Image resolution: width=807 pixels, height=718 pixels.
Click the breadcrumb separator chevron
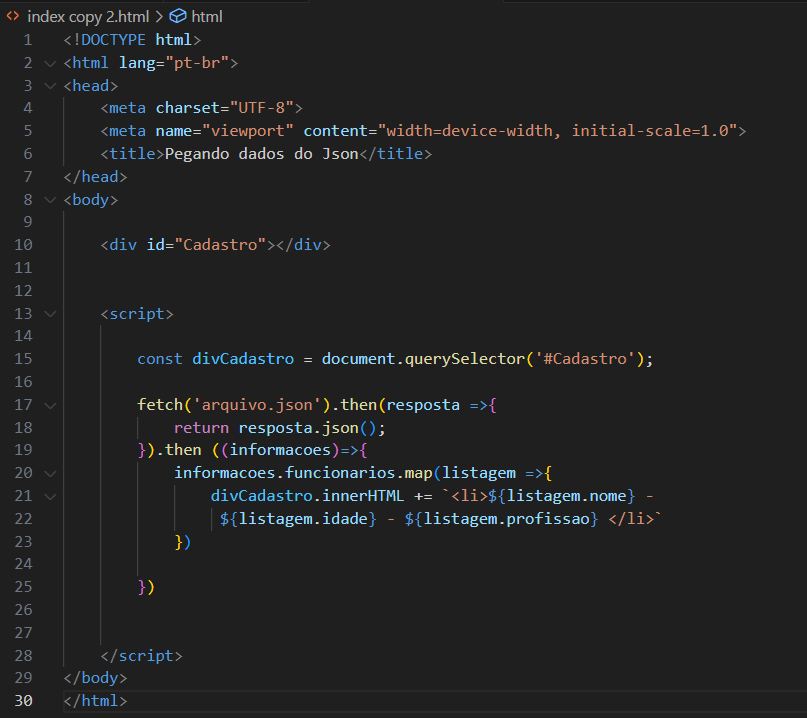tap(159, 16)
